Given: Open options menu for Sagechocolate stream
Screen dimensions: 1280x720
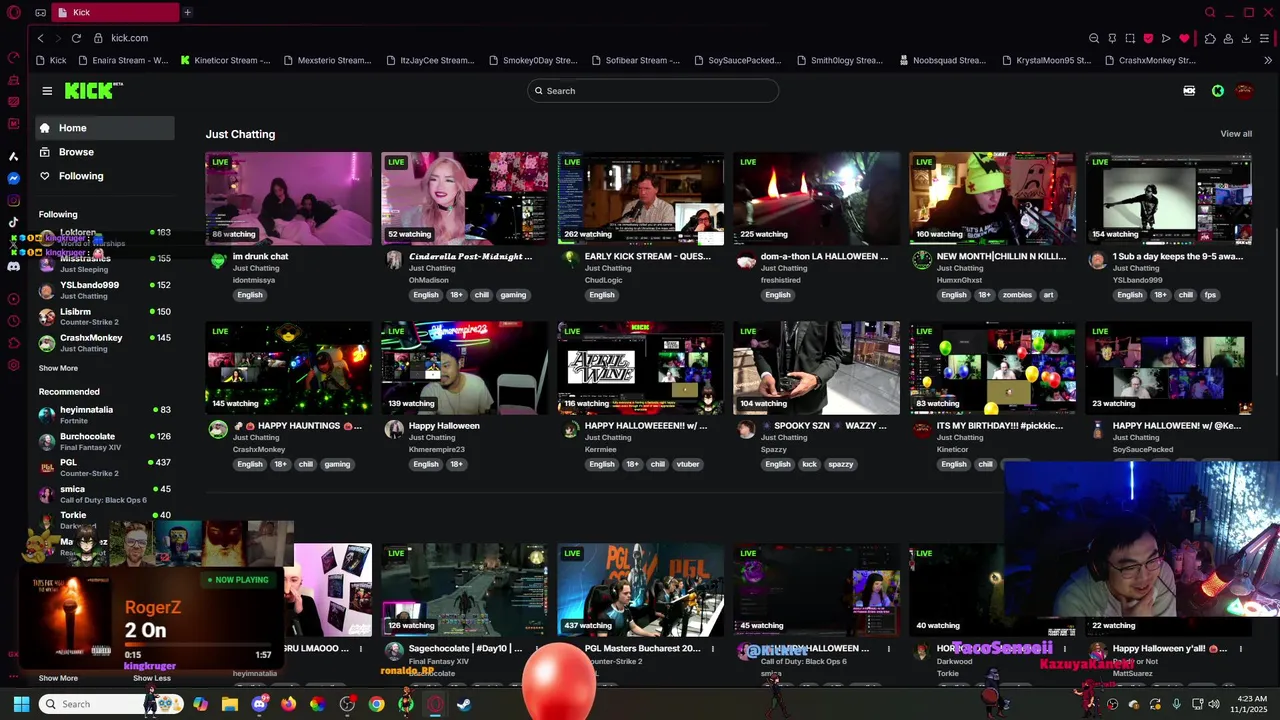Looking at the screenshot, I should pos(536,649).
